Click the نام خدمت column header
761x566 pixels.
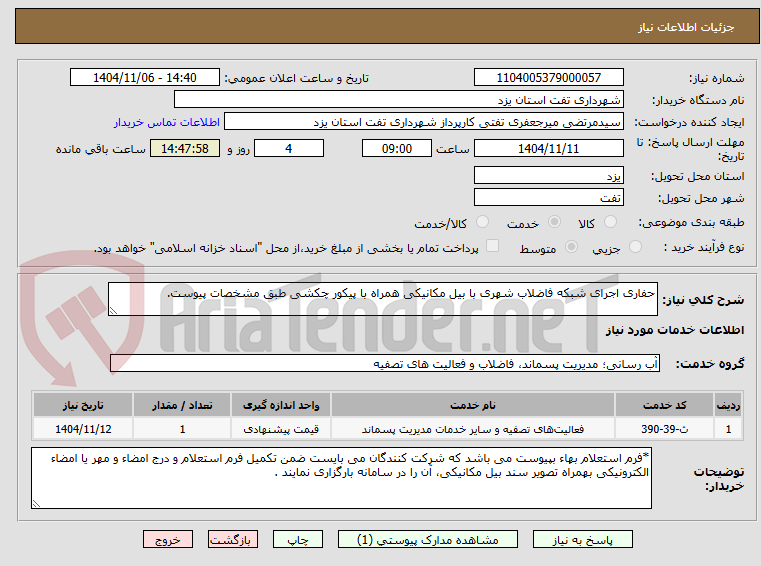[x=473, y=405]
